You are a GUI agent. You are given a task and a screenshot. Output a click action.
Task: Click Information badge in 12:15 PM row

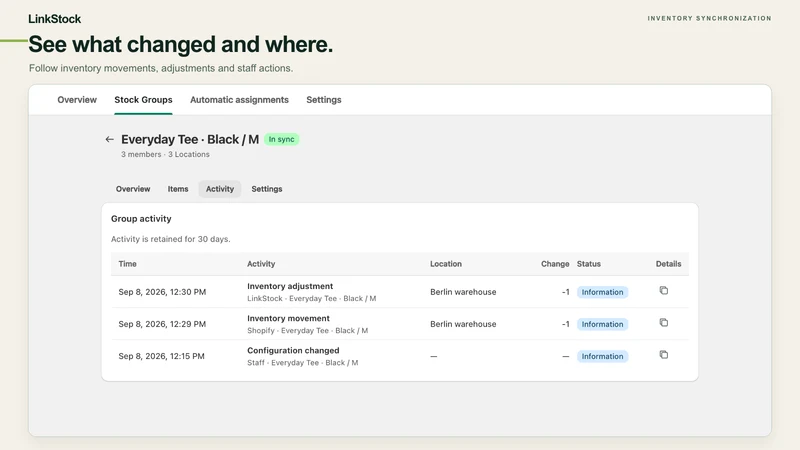pyautogui.click(x=603, y=357)
